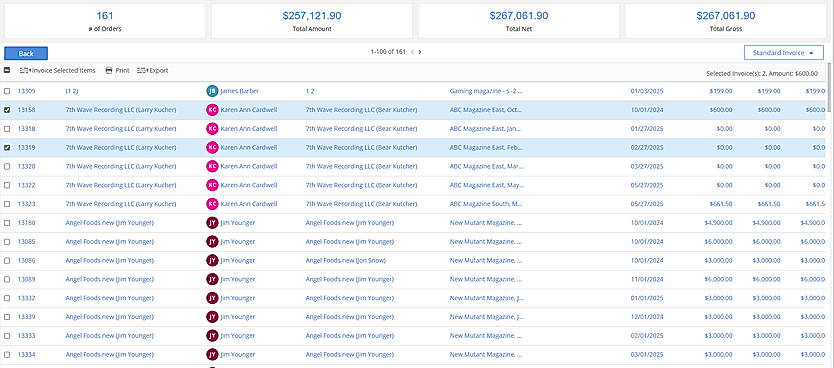Check the box for order 13309
Screen dimensions: 834x368
click(7, 91)
